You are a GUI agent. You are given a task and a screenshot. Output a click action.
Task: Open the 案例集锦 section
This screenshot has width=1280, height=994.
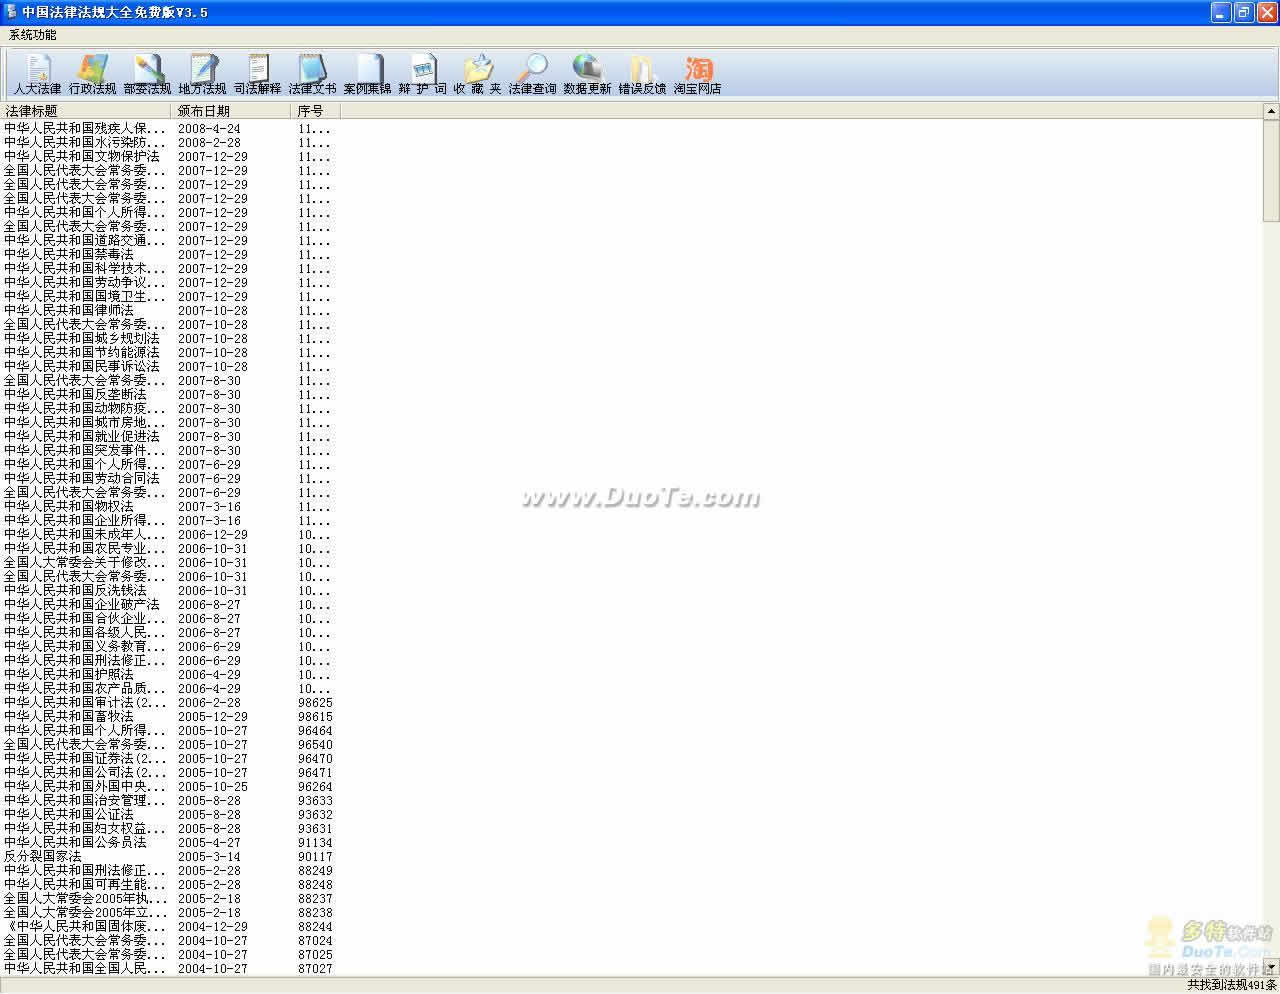[367, 75]
